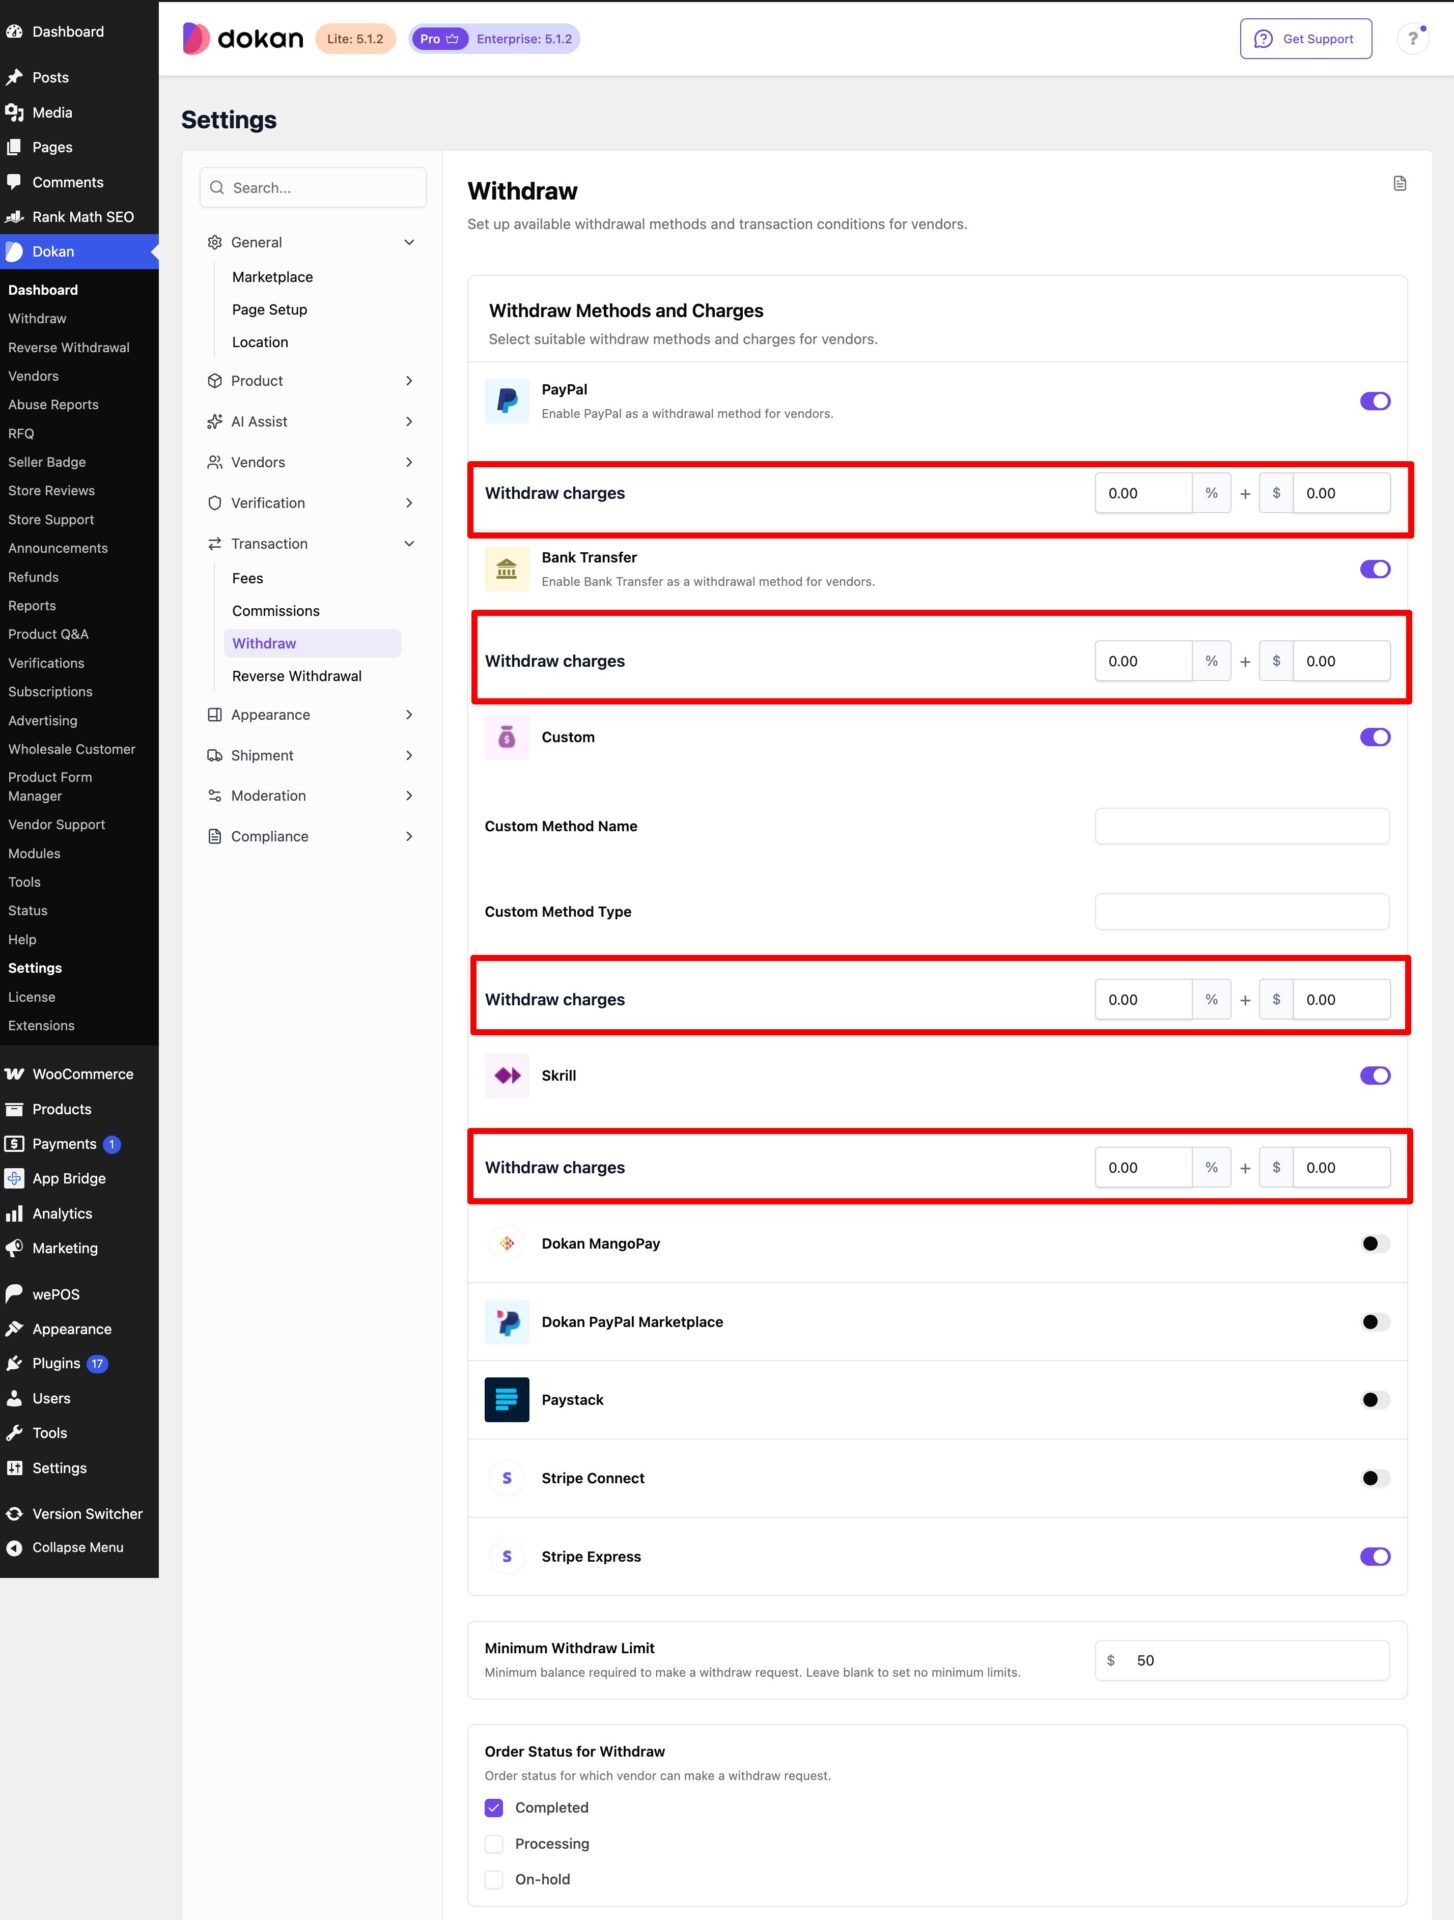Disable the PayPal withdraw method toggle
The image size is (1454, 1920).
pos(1375,401)
